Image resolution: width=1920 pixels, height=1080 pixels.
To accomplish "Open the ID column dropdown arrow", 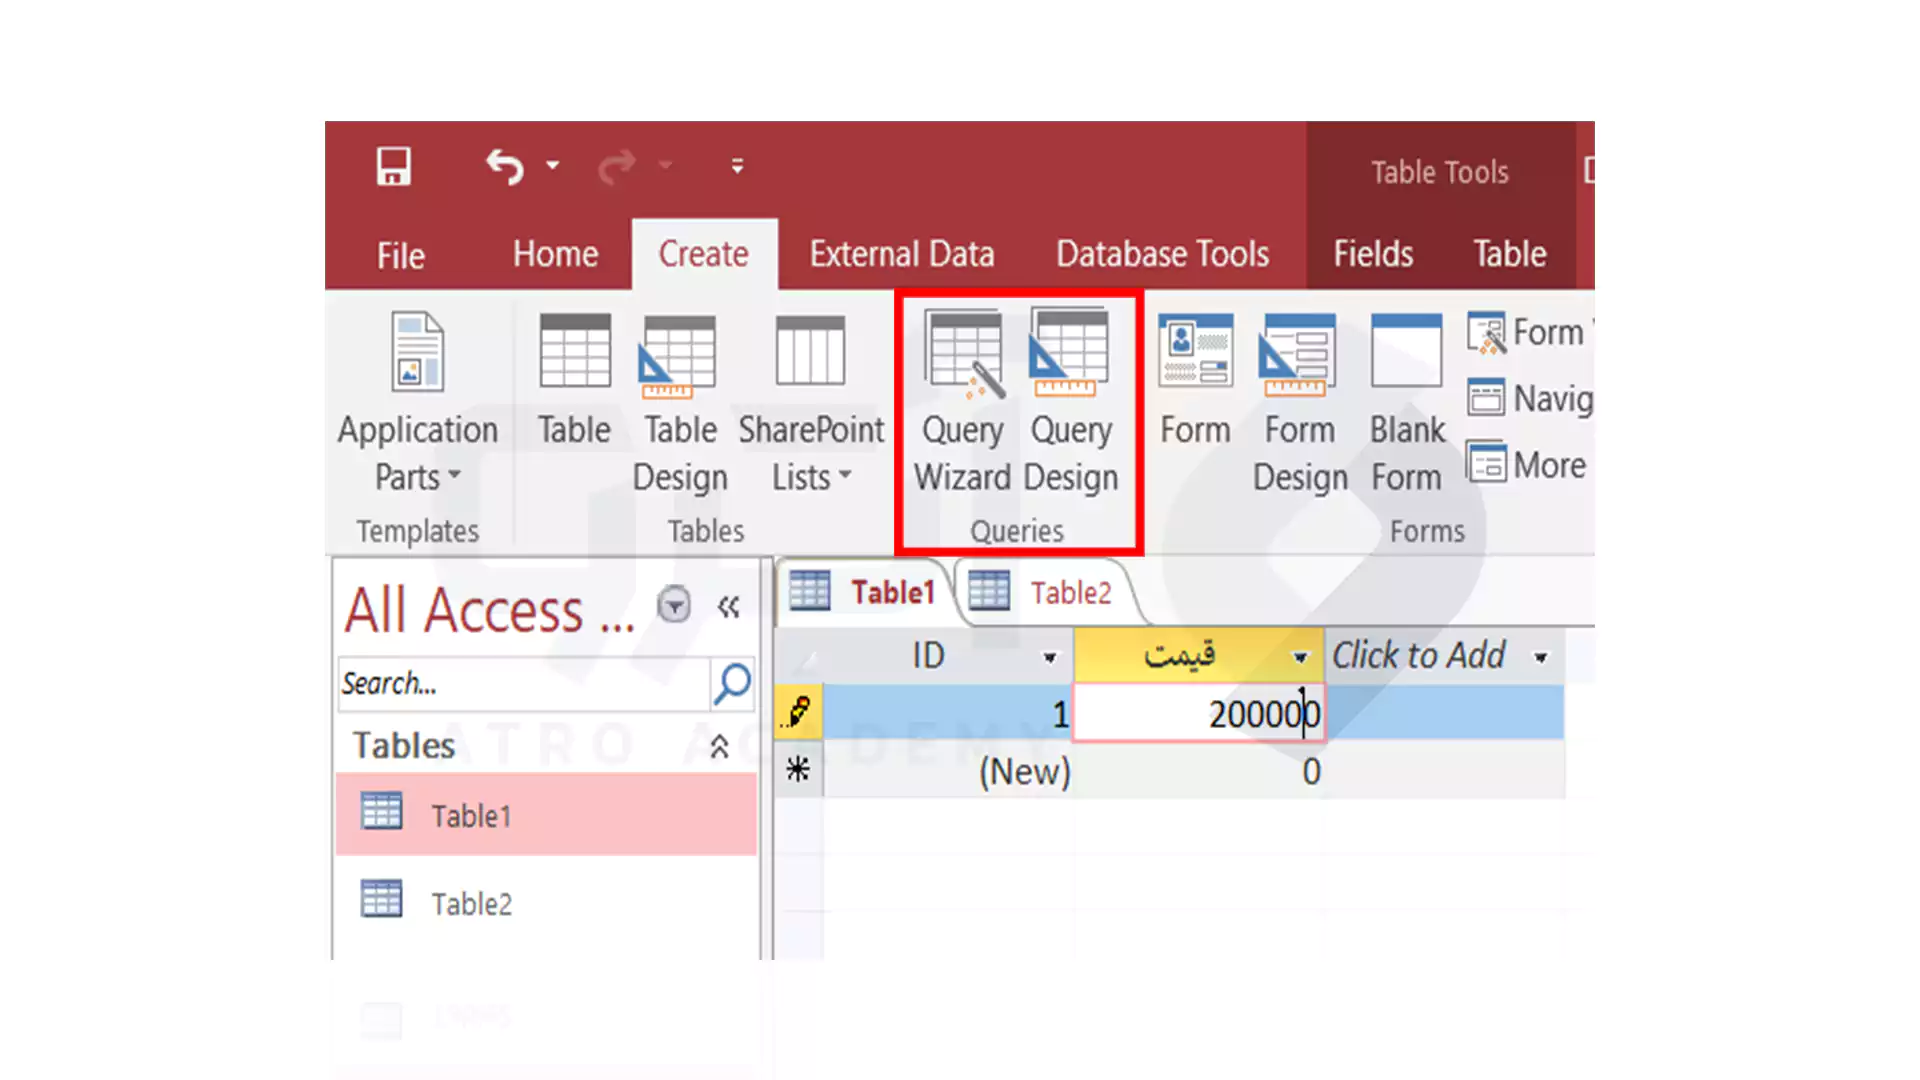I will tap(1049, 657).
